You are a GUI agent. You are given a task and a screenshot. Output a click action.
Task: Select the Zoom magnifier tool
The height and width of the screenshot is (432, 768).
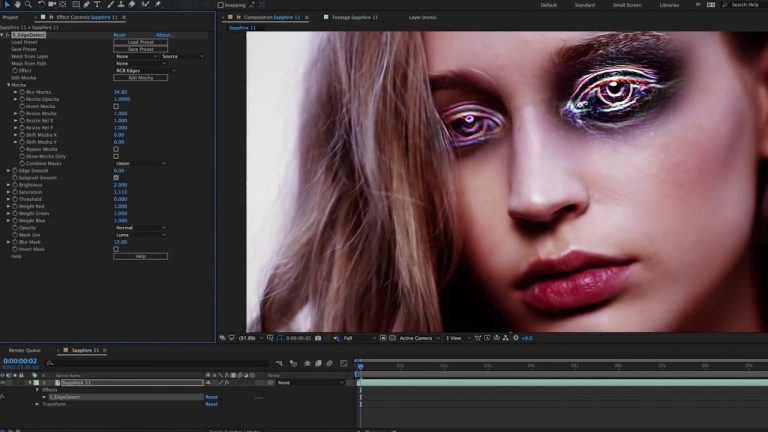pyautogui.click(x=28, y=5)
